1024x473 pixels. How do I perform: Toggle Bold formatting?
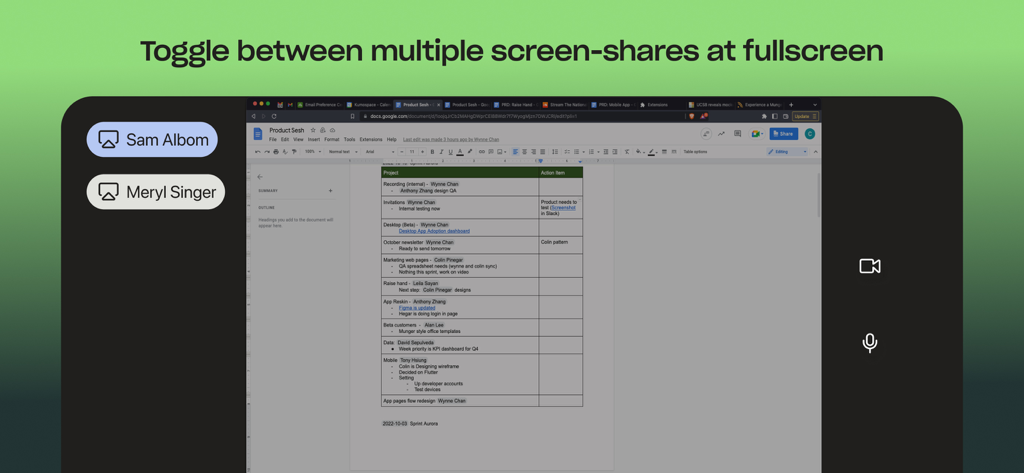[432, 152]
